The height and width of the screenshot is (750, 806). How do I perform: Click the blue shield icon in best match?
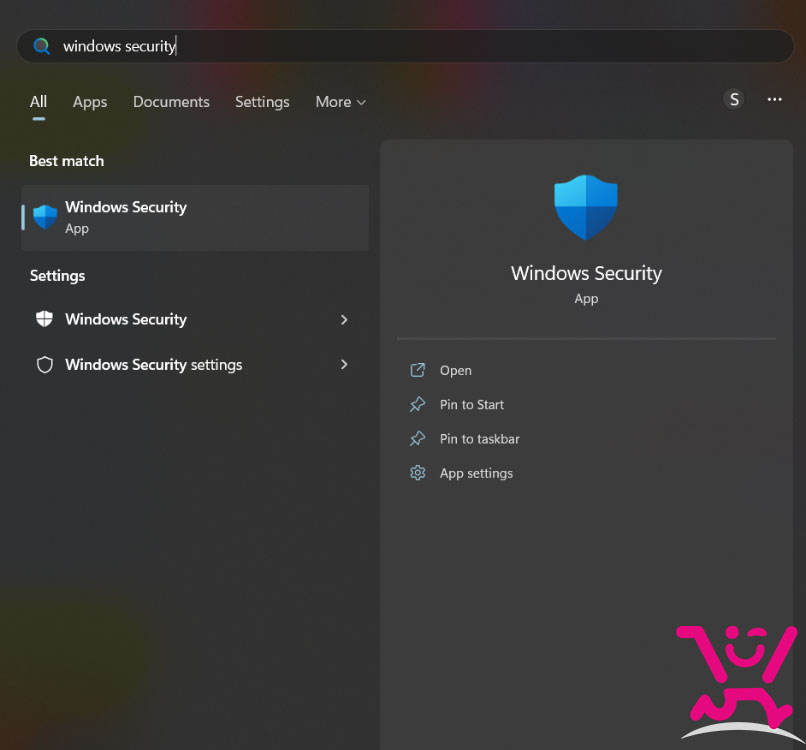point(45,217)
